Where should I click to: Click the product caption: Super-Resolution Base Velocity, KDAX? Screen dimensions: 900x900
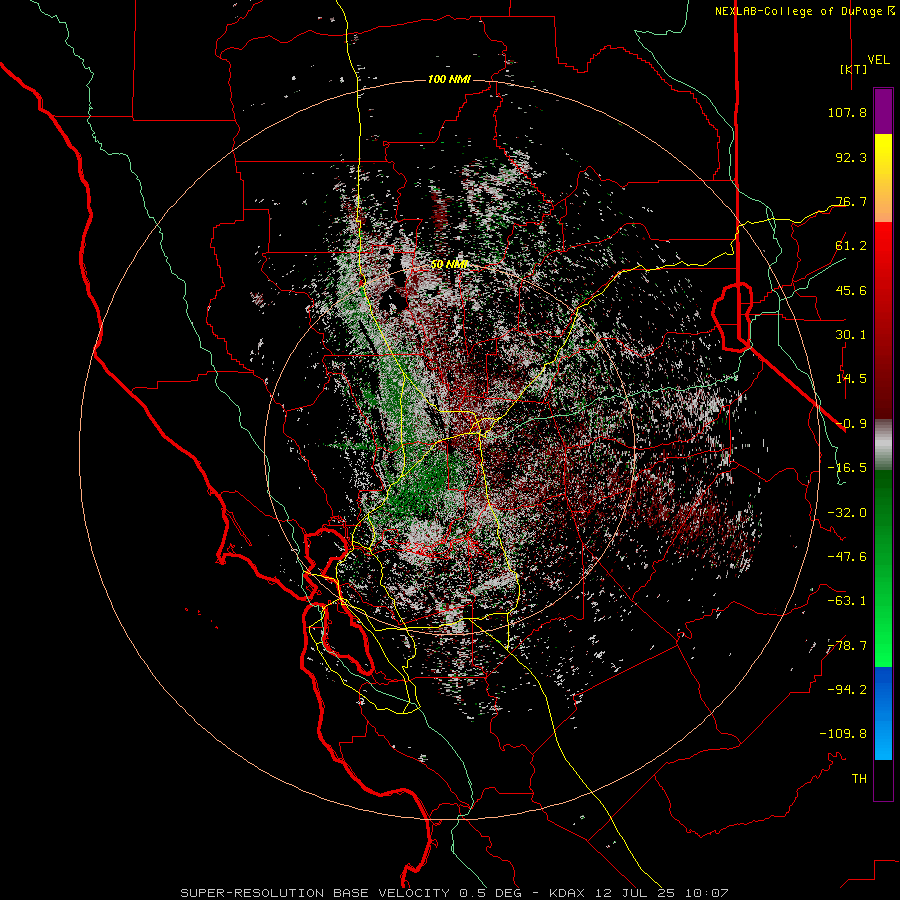(454, 893)
